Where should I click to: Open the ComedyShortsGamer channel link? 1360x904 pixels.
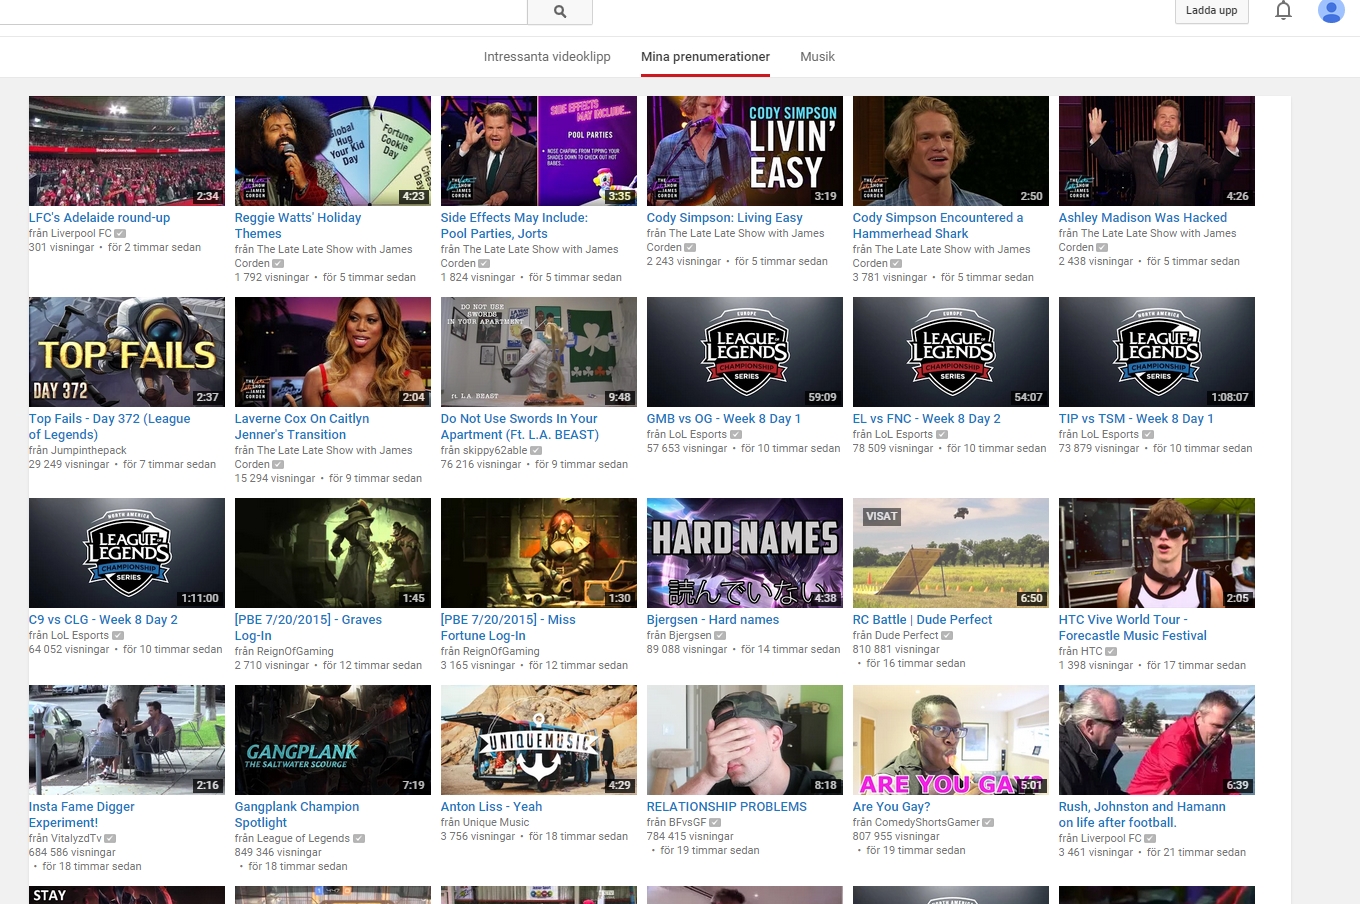click(927, 822)
